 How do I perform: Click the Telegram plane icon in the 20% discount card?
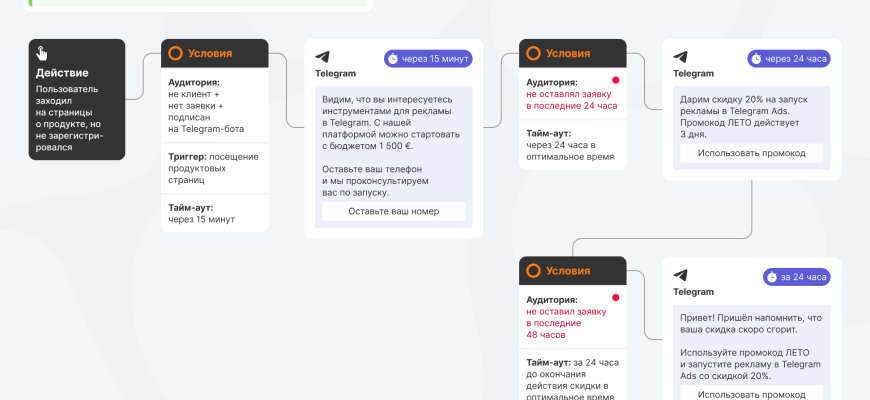(x=680, y=57)
